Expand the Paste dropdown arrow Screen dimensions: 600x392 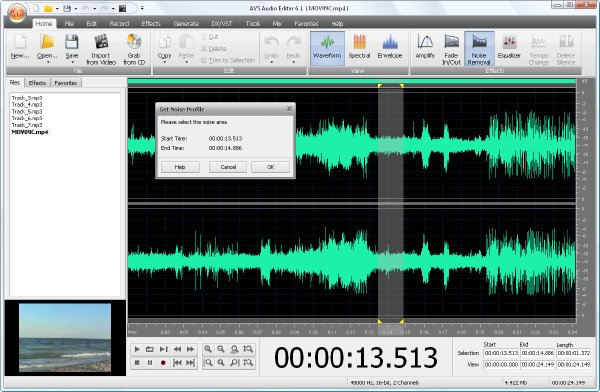coord(186,62)
